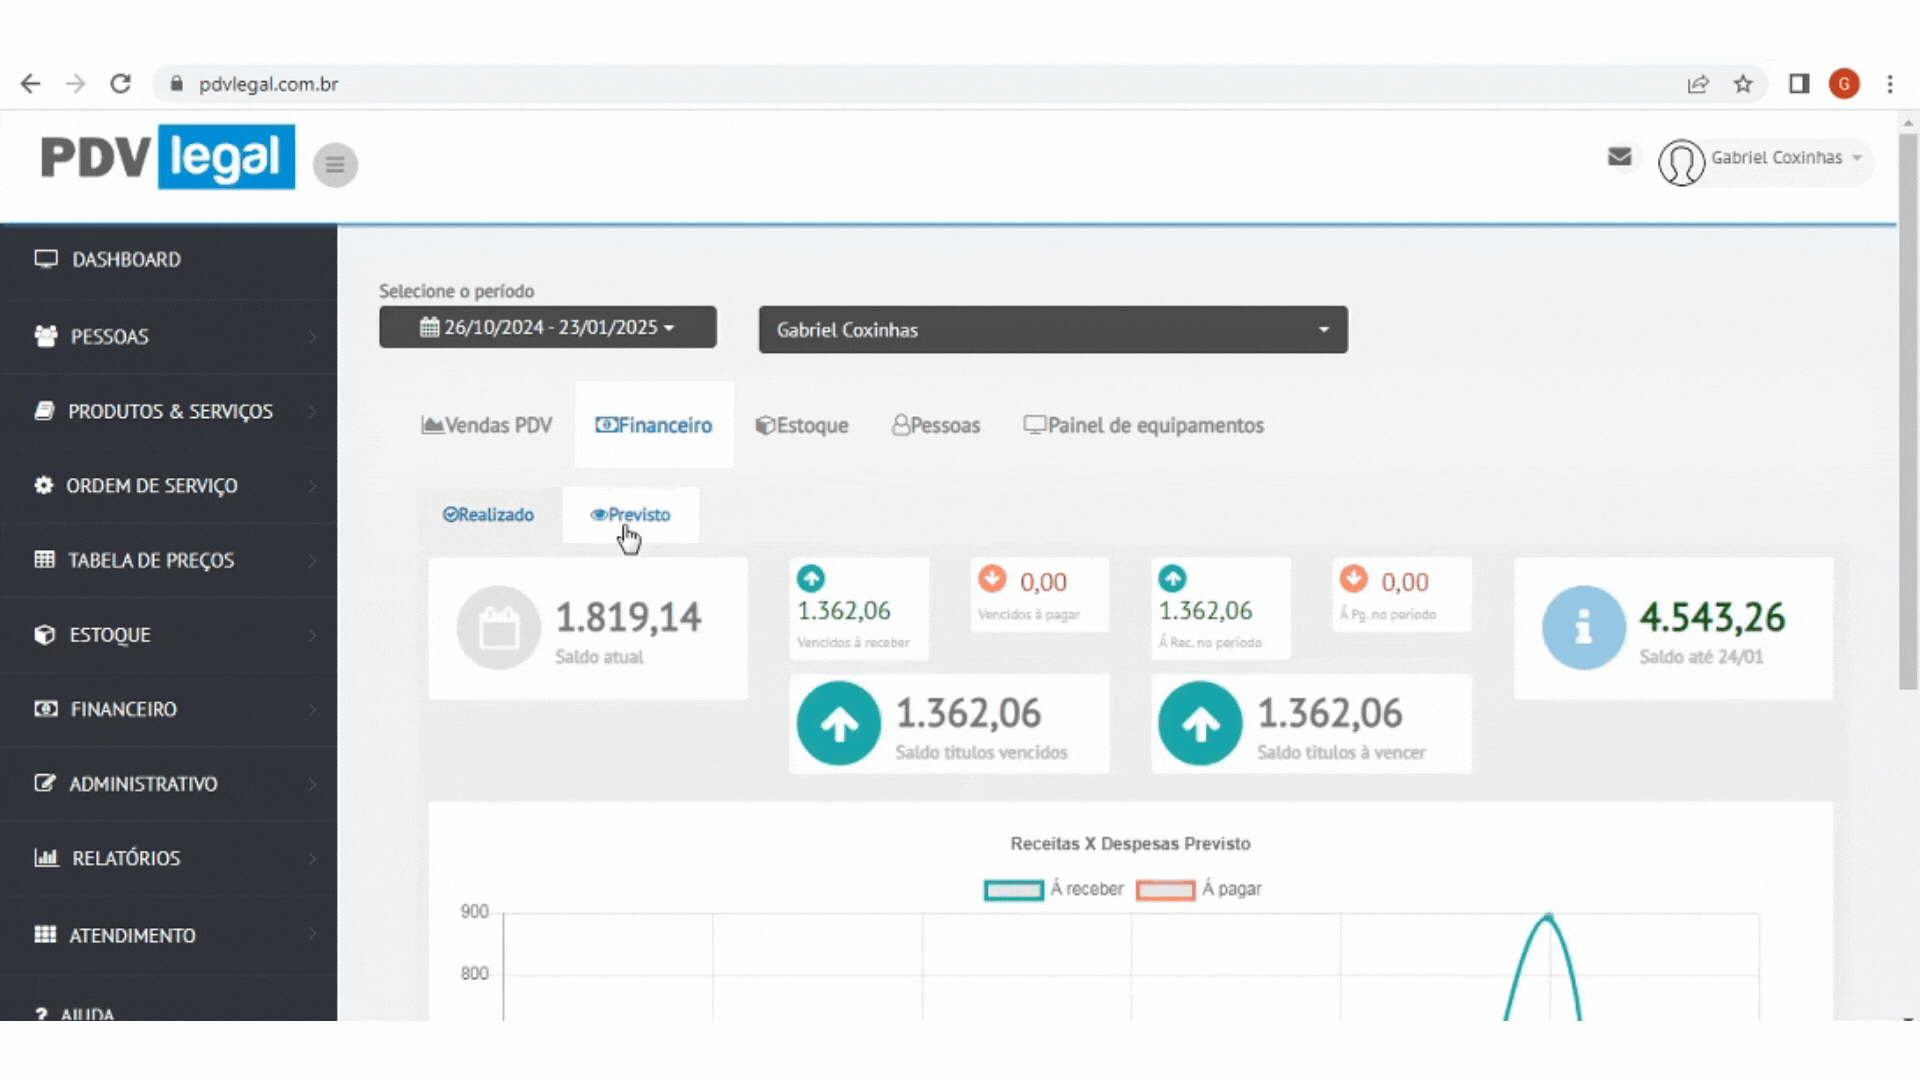Click the calendar icon beside Saldo atual

click(498, 628)
